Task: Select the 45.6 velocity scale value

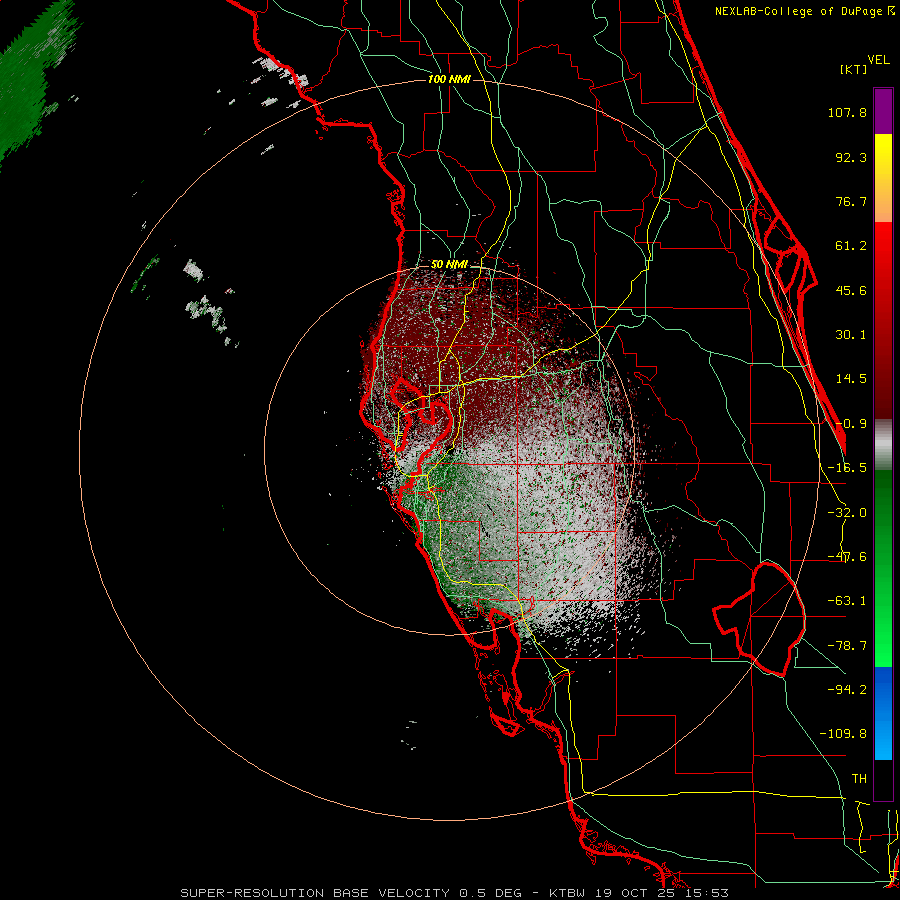Action: pyautogui.click(x=851, y=290)
